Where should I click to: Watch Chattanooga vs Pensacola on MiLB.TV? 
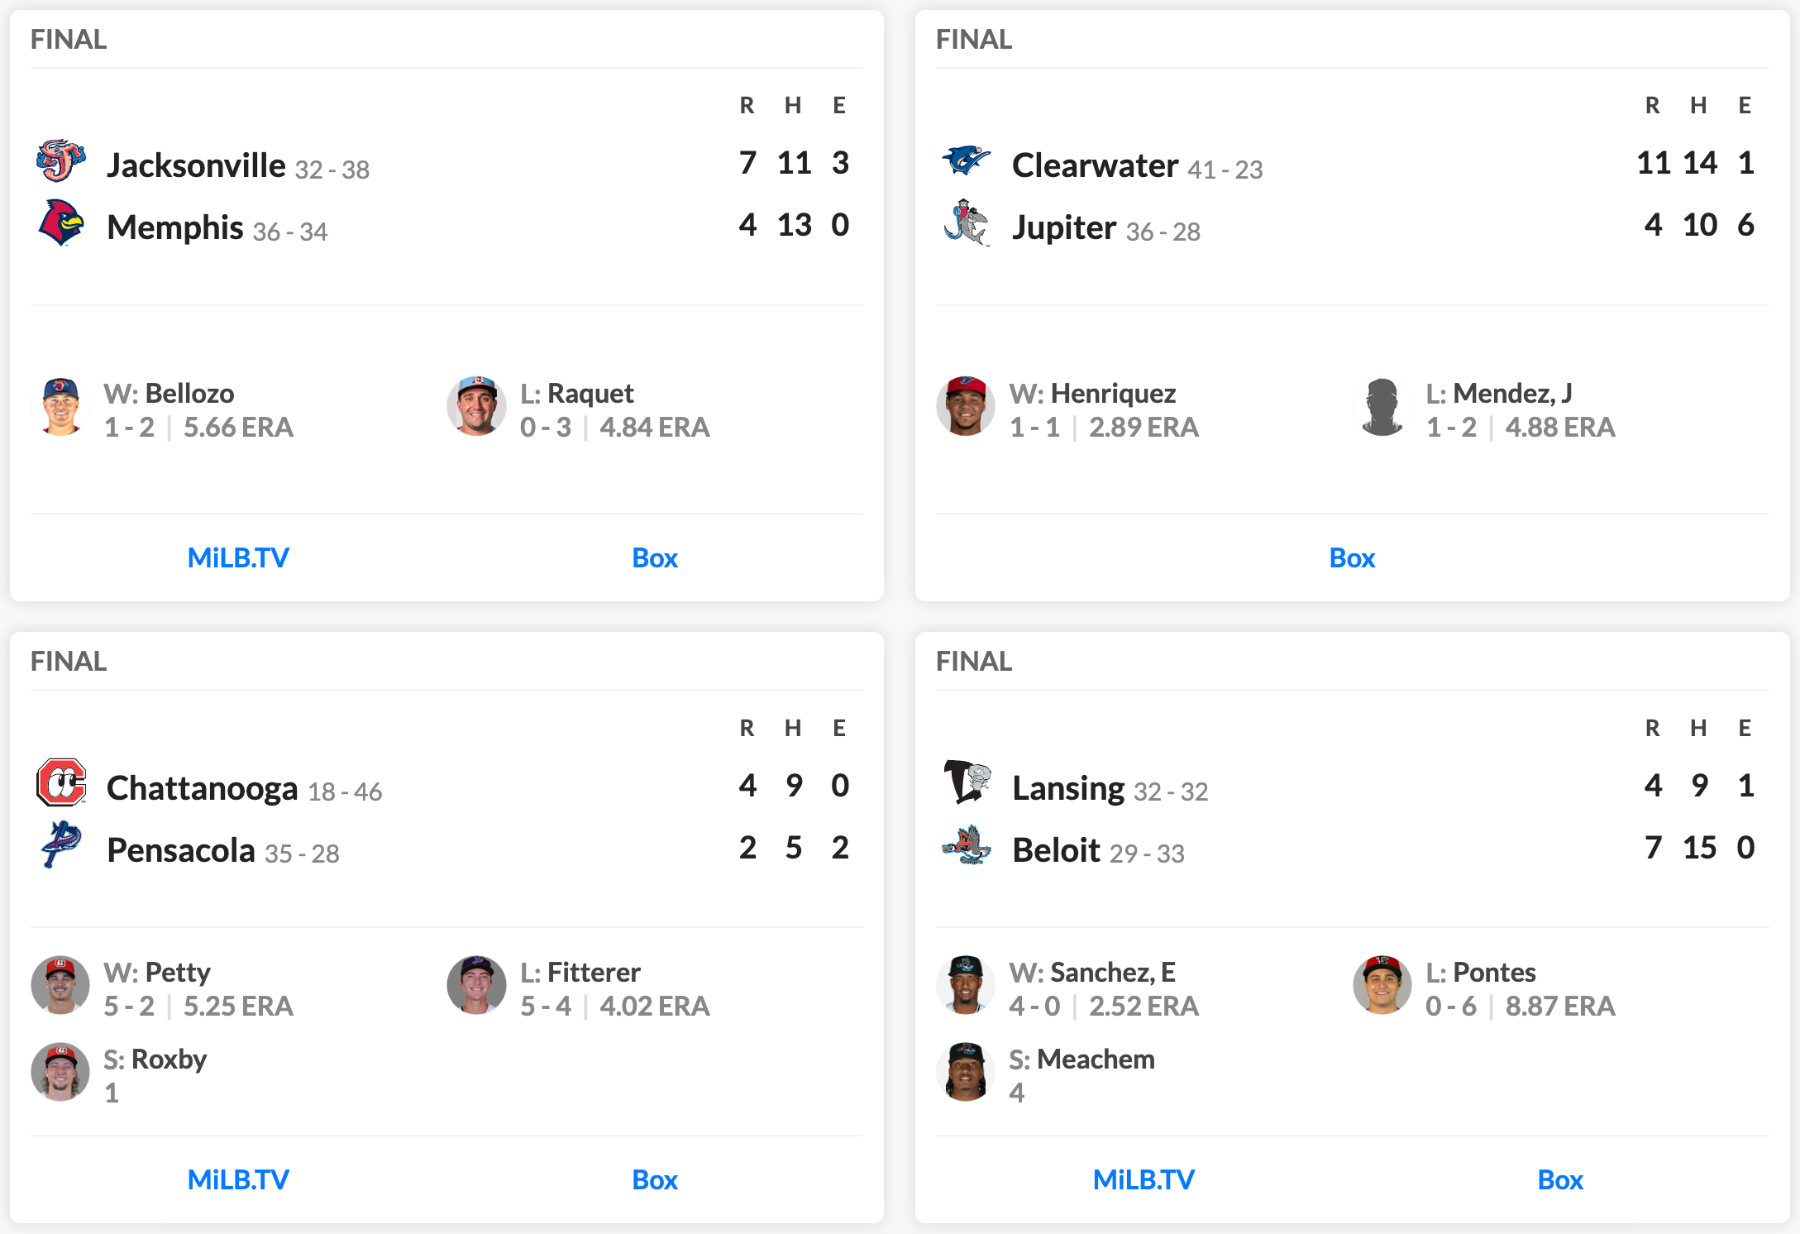[x=238, y=1180]
